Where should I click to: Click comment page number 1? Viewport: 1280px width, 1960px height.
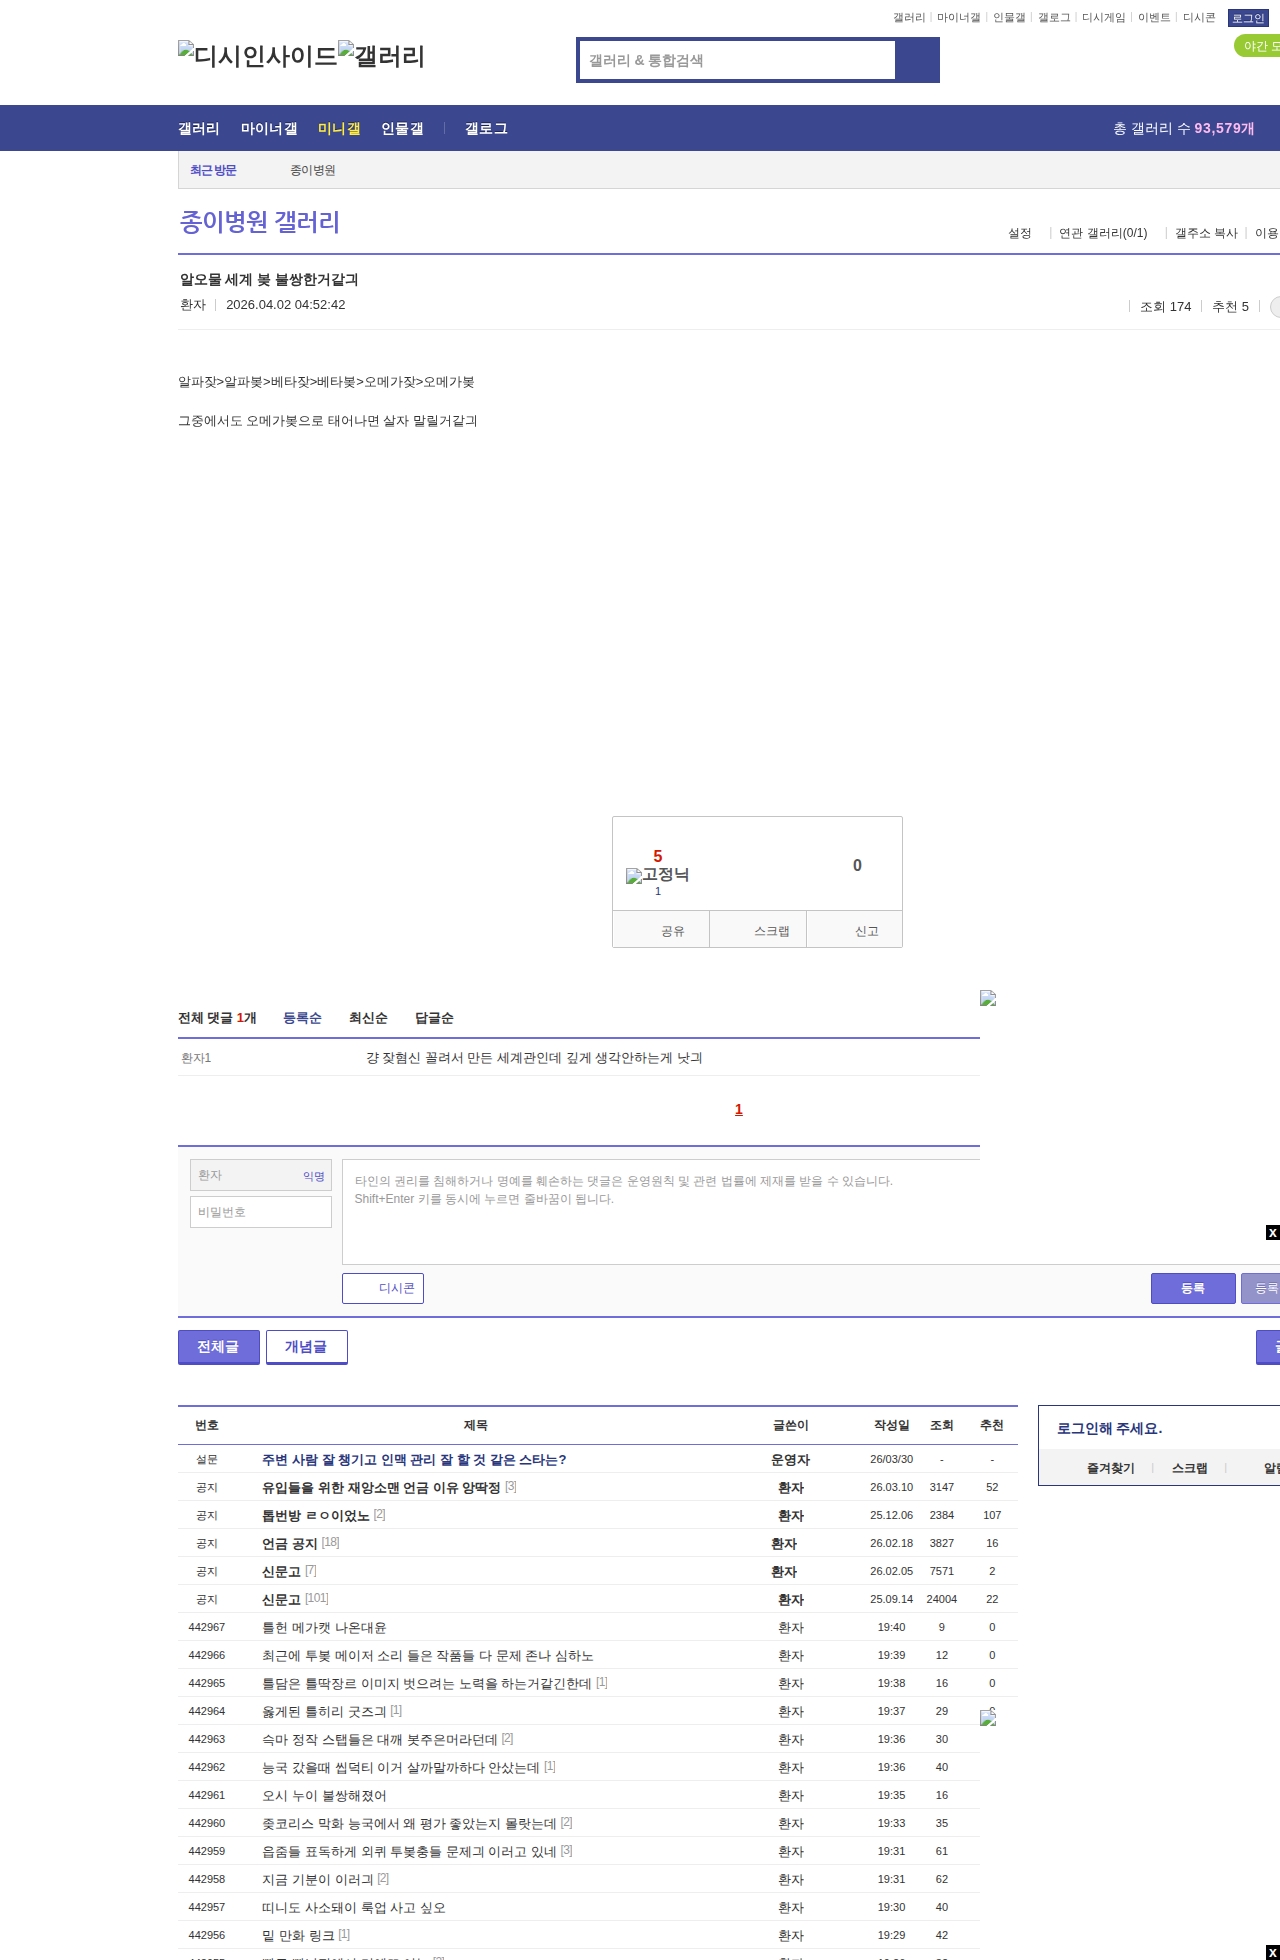(739, 1109)
